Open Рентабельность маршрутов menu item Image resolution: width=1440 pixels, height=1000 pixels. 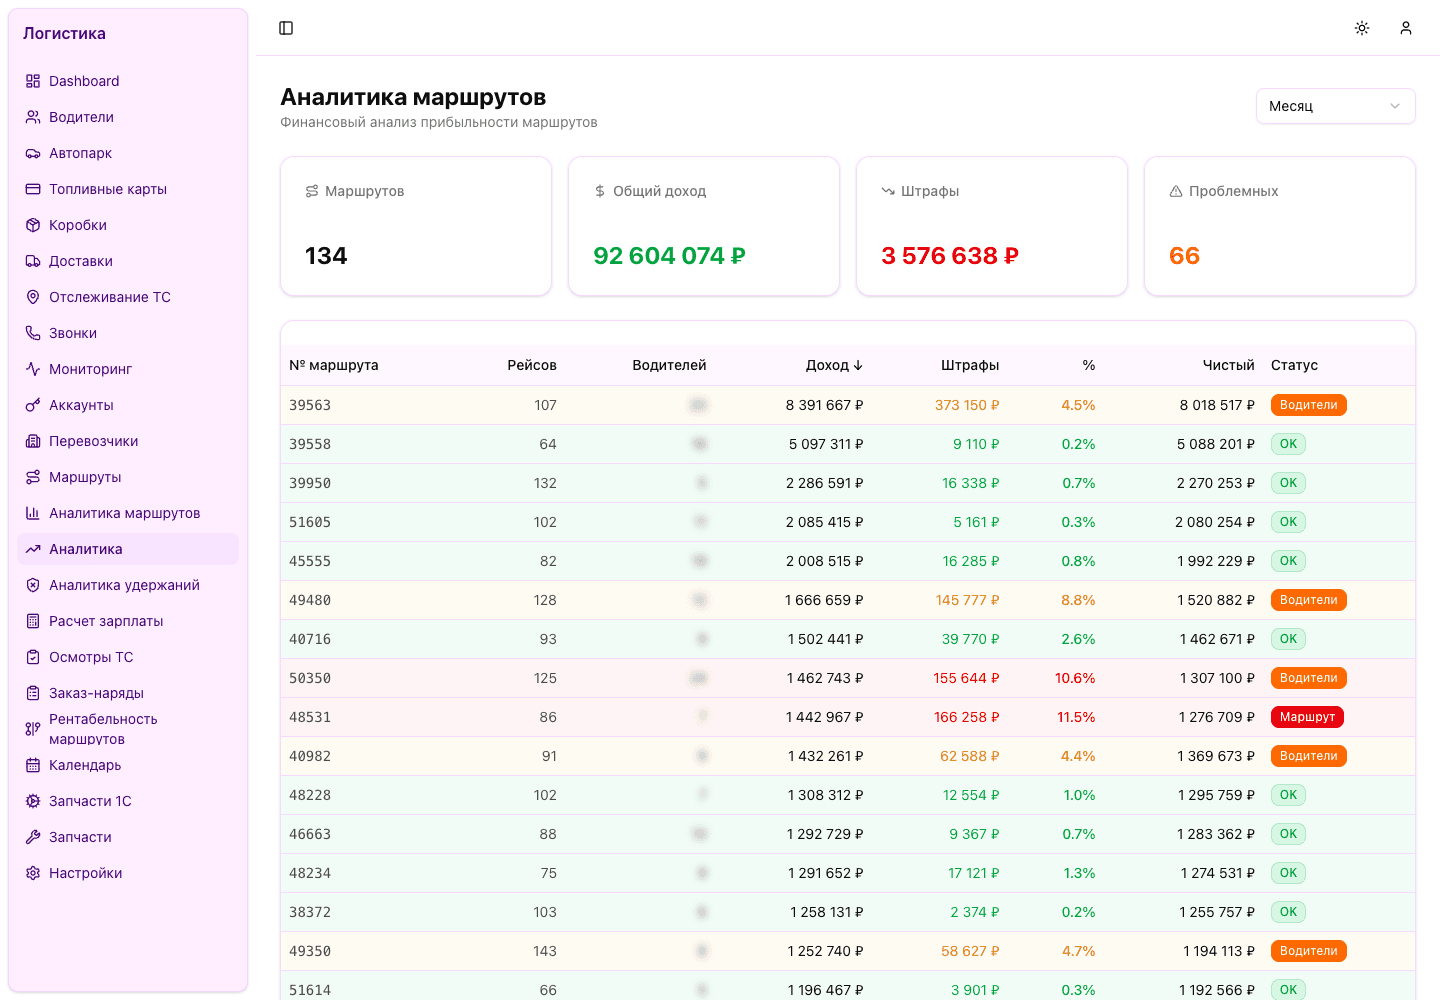tap(128, 729)
